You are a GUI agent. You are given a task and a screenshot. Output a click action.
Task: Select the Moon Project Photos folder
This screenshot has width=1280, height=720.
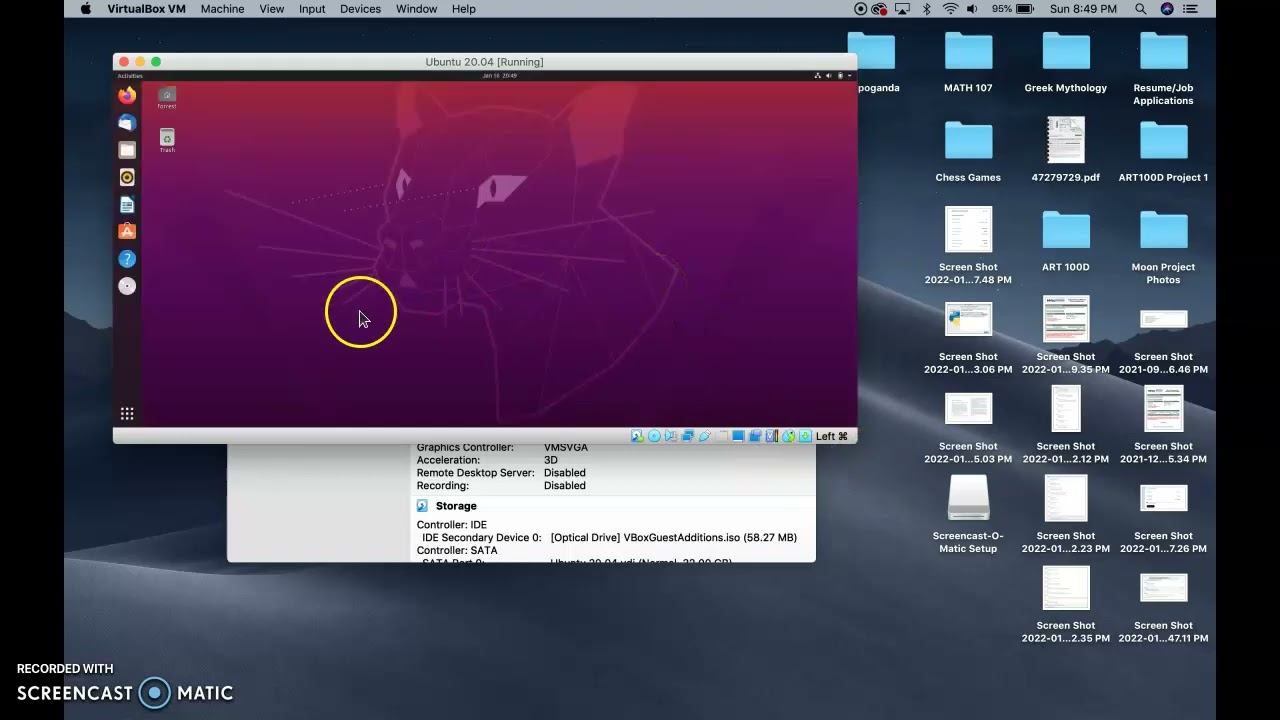coord(1163,247)
